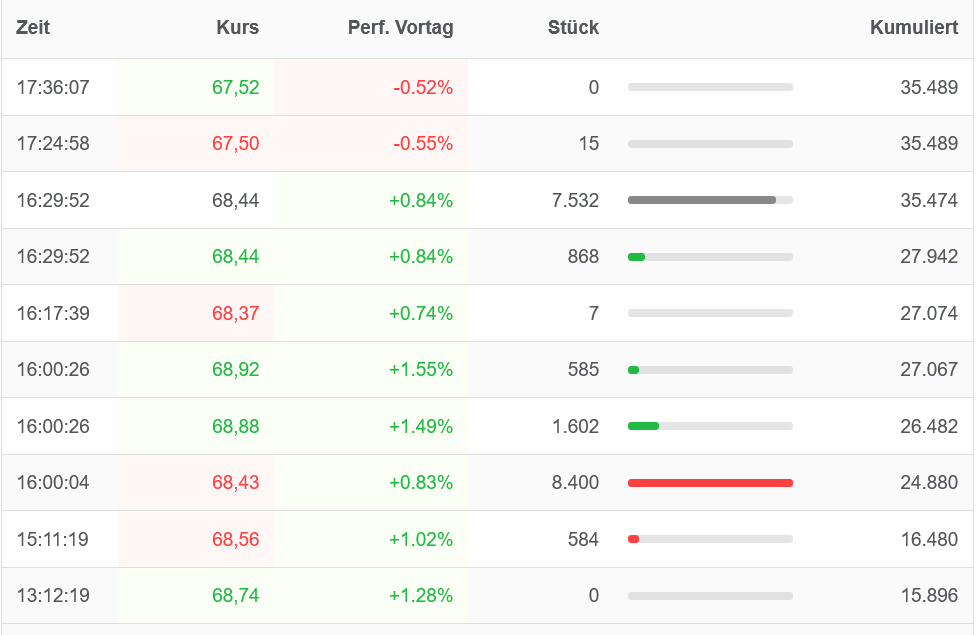Select the 17:36:07 timestamp row
This screenshot has width=980, height=635.
(x=53, y=88)
